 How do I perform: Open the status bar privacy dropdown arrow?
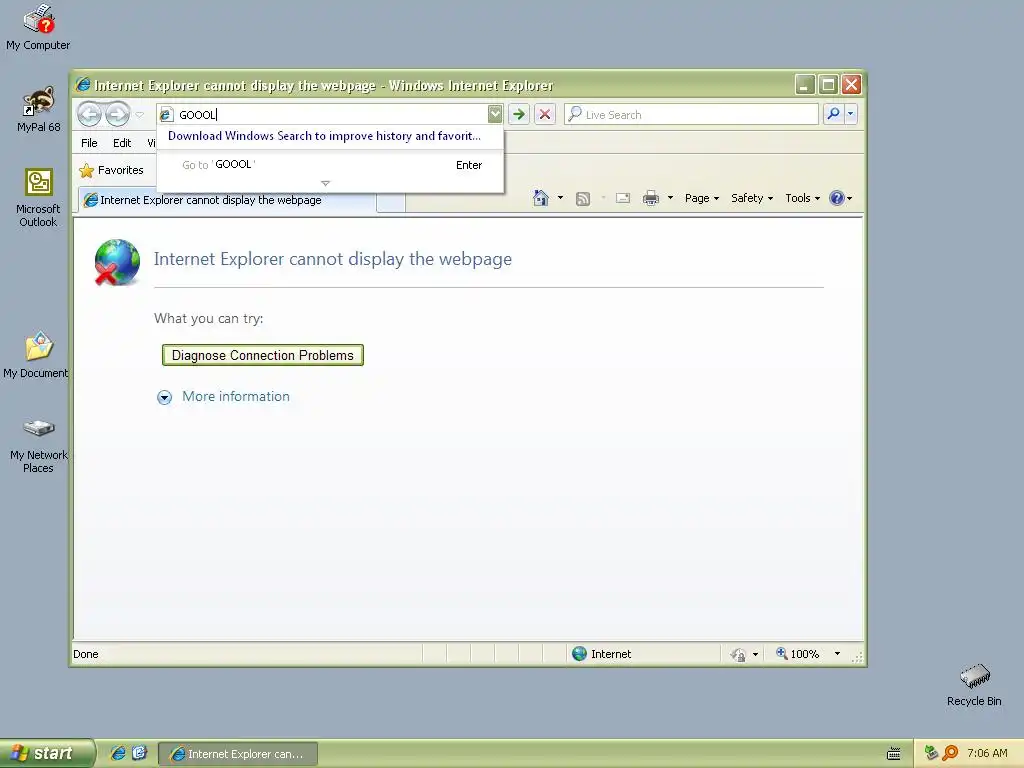click(x=756, y=654)
